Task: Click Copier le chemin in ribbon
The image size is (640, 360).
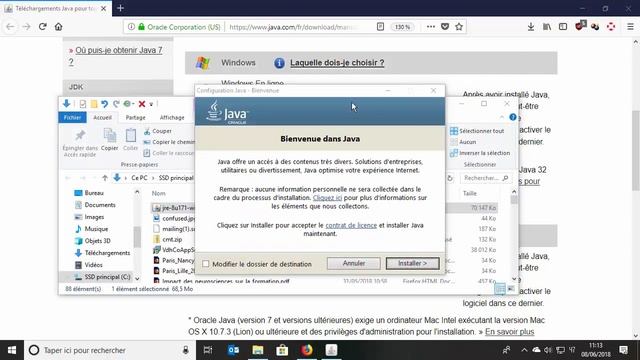Action: 169,142
